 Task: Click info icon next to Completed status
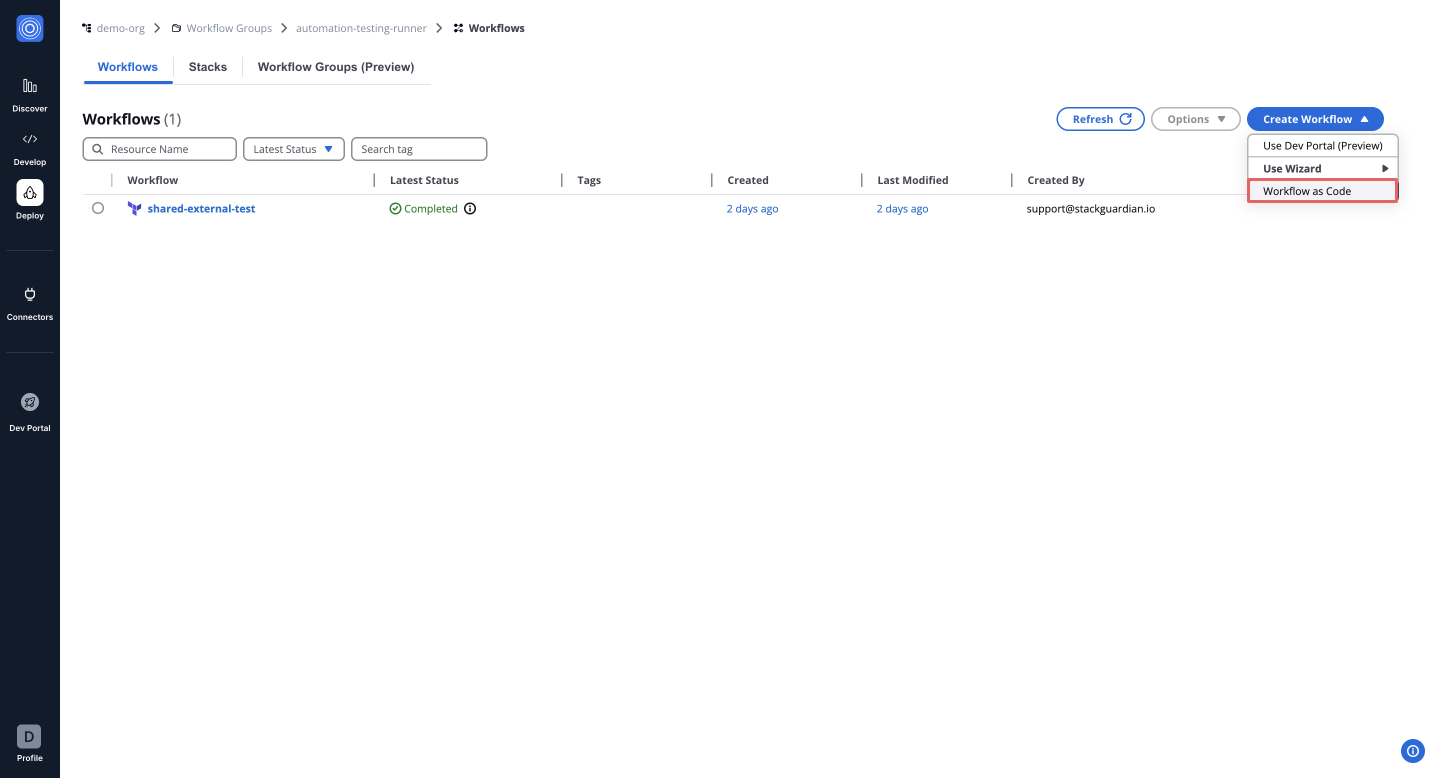point(470,209)
